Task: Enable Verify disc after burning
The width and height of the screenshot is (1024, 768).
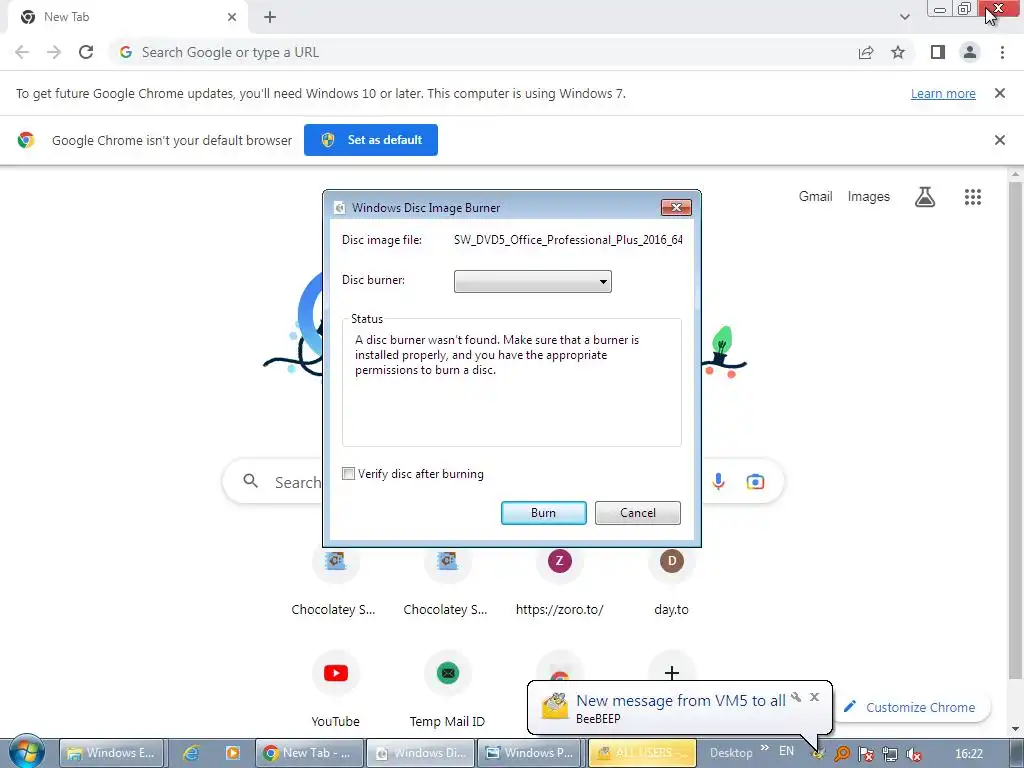Action: coord(349,473)
